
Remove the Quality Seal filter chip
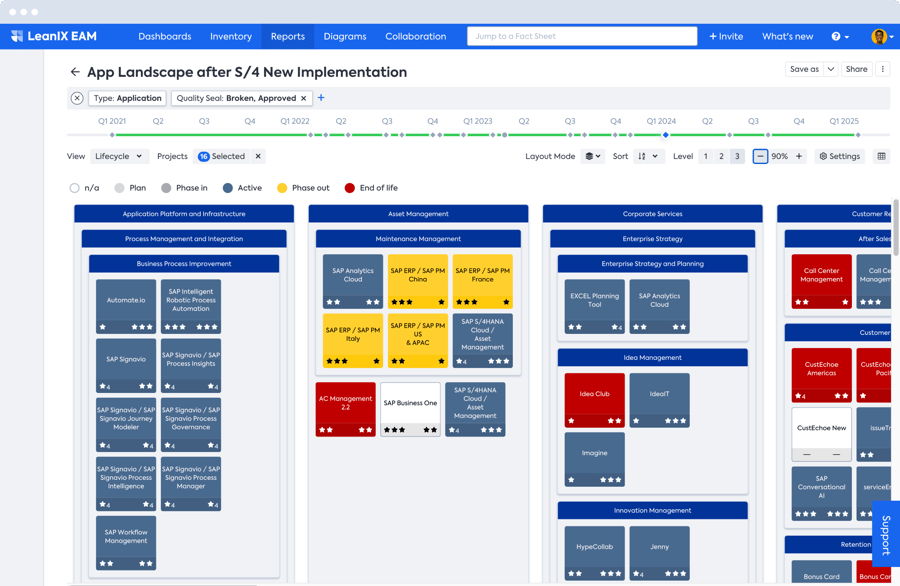[304, 98]
